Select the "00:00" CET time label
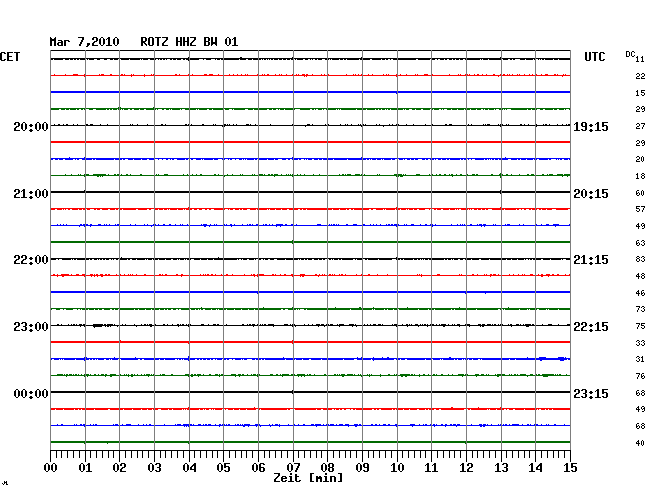The height and width of the screenshot is (494, 650). [x=31, y=393]
